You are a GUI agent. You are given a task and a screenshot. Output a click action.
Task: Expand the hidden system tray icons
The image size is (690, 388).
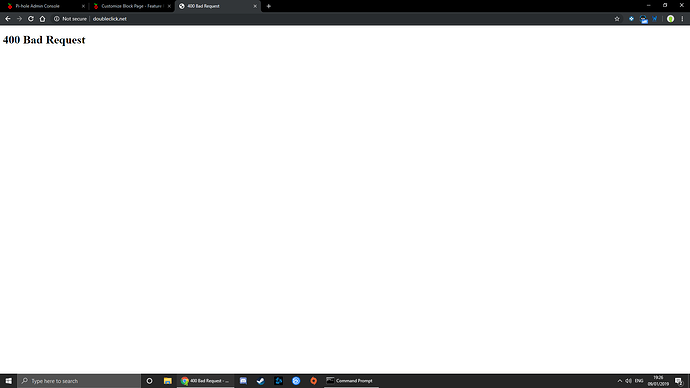620,381
